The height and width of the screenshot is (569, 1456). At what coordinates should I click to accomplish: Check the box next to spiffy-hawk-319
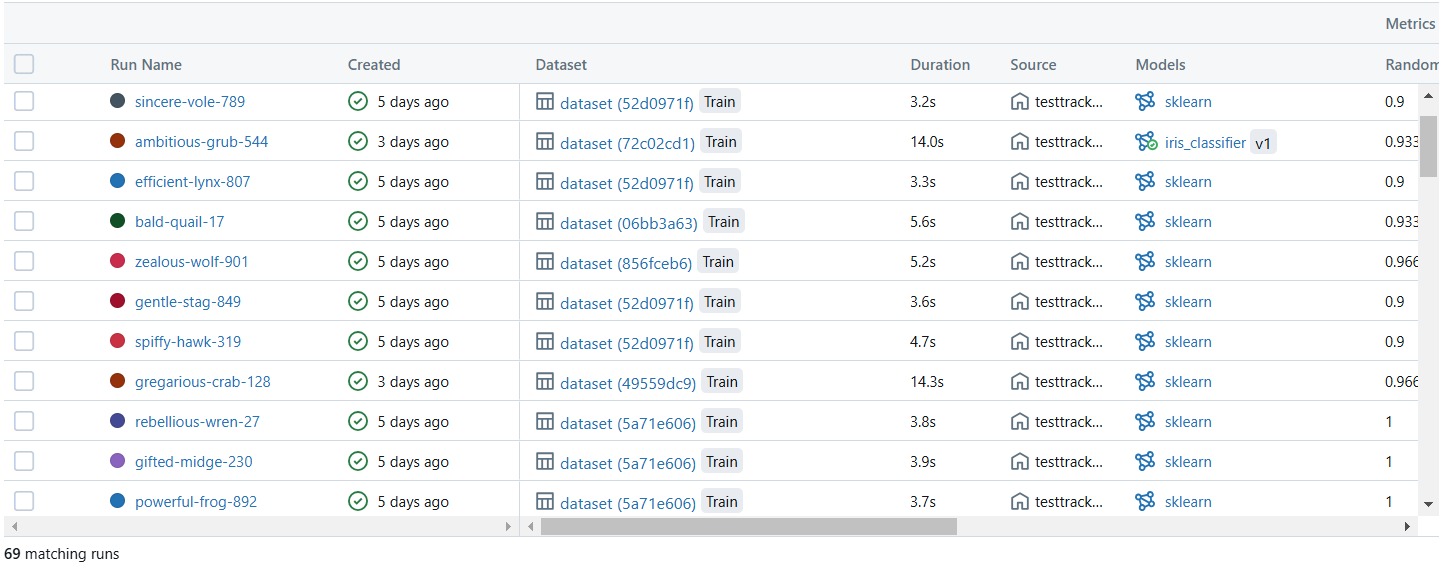click(x=24, y=342)
